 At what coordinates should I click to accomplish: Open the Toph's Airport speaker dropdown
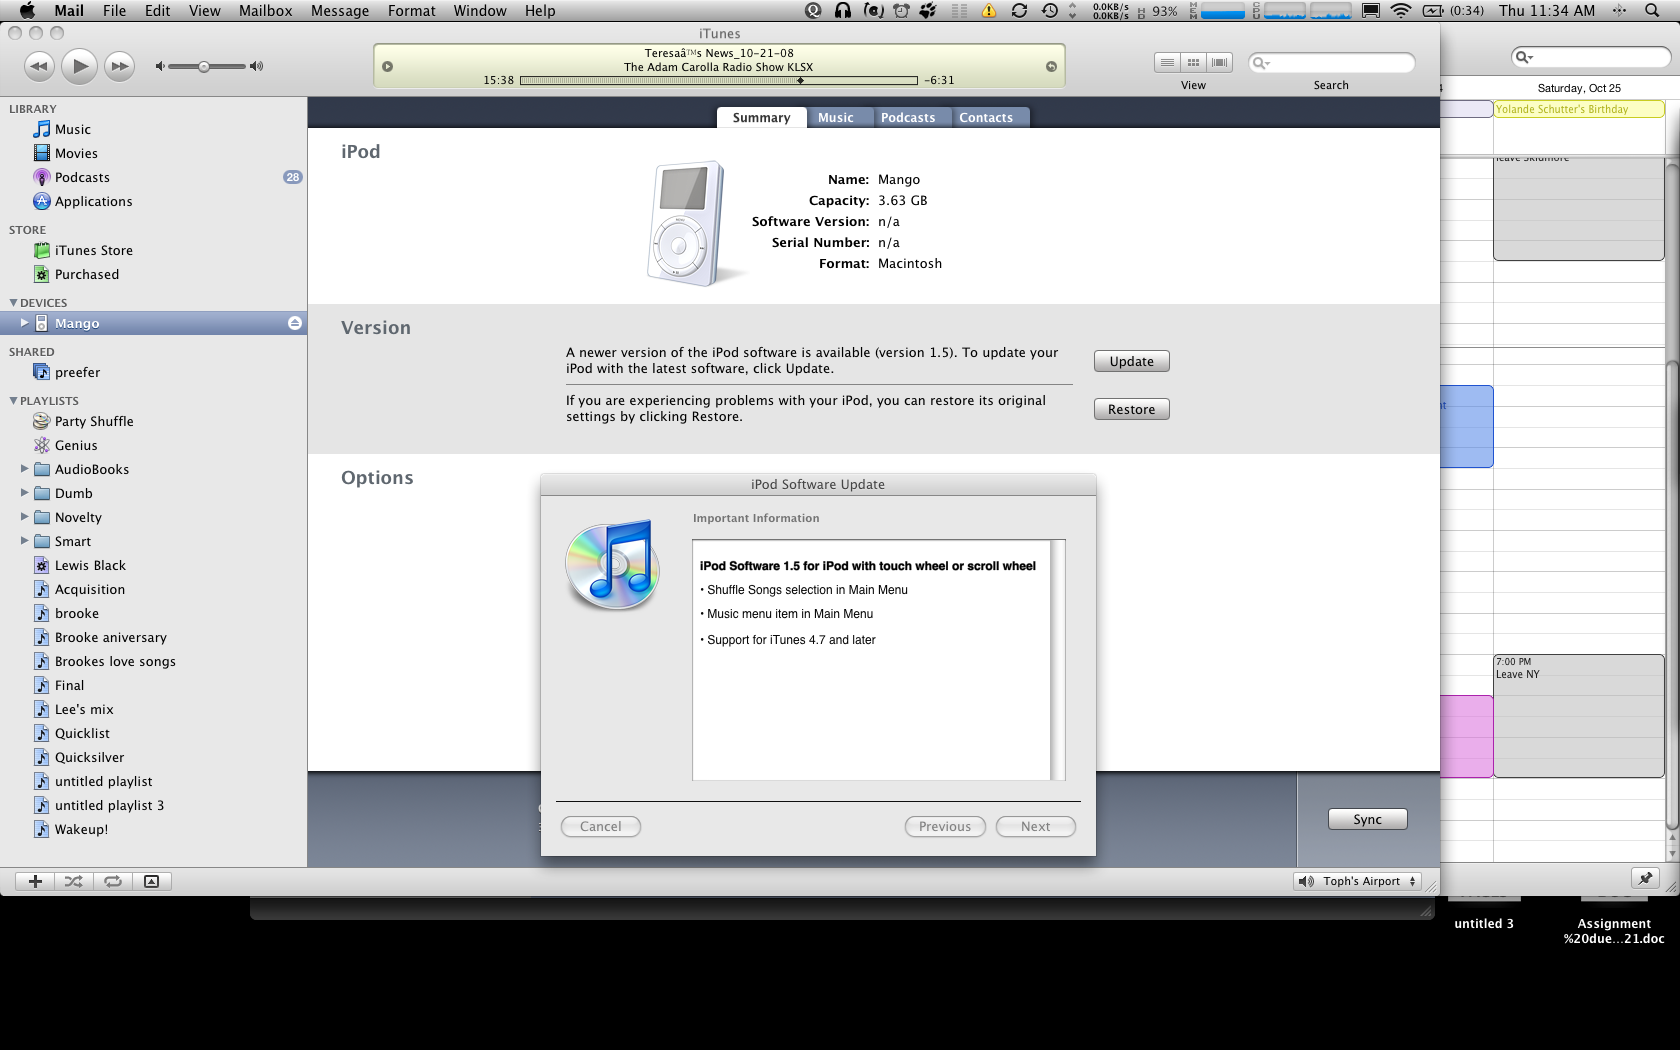(1357, 881)
